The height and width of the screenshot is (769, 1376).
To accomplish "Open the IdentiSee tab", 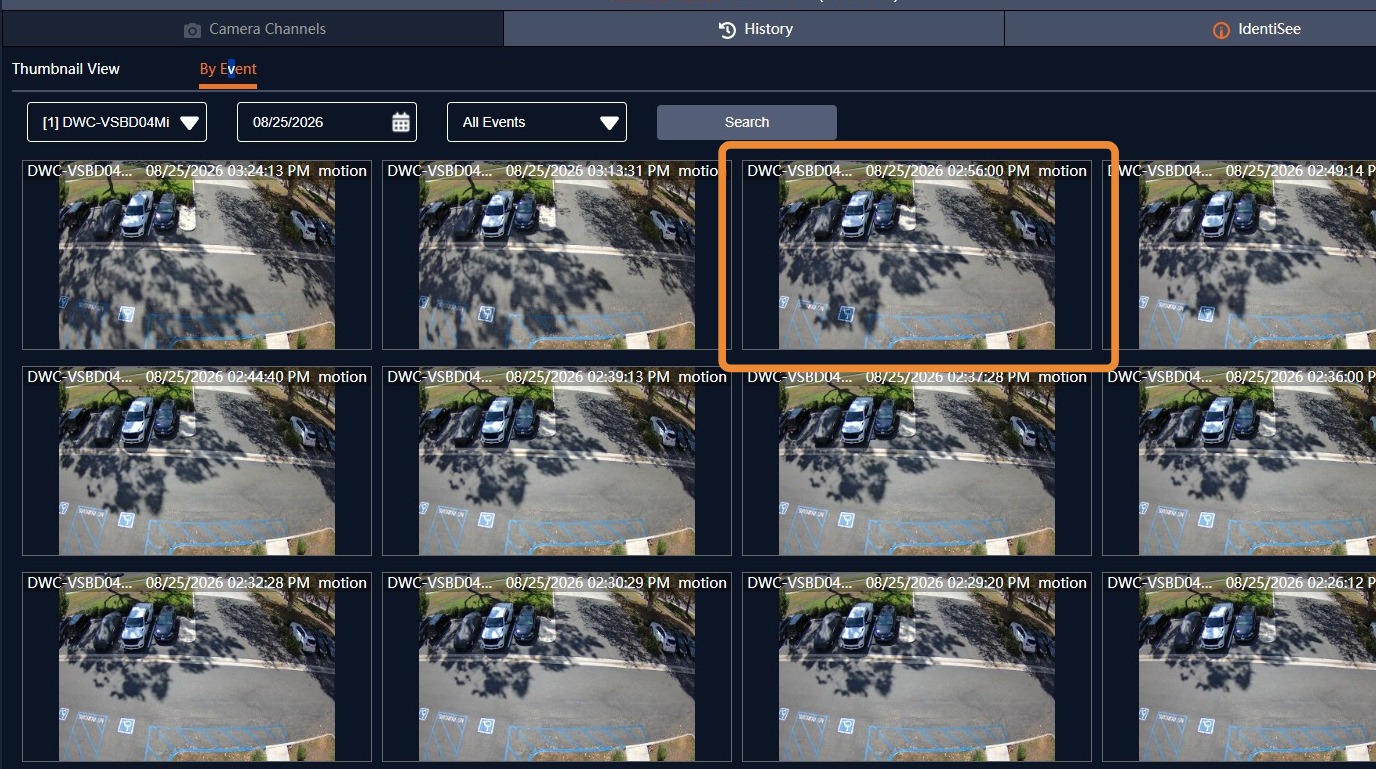I will (1190, 29).
